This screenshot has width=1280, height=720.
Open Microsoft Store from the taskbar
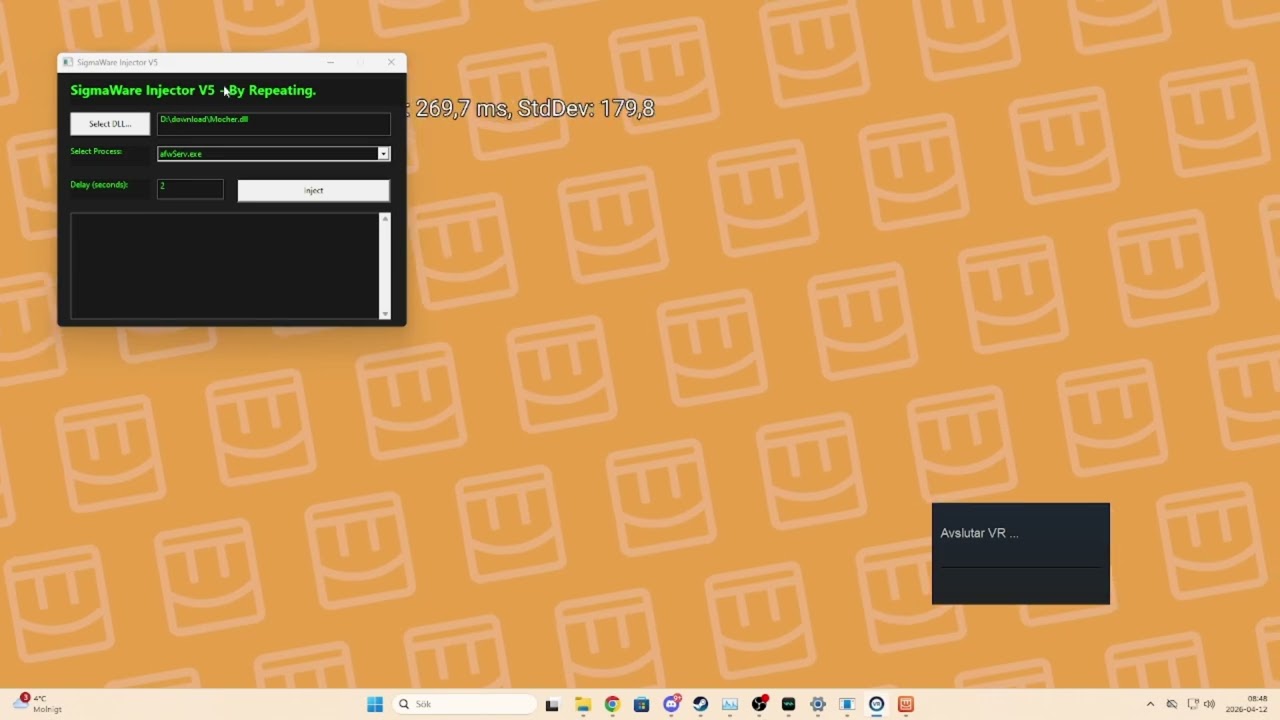point(641,704)
